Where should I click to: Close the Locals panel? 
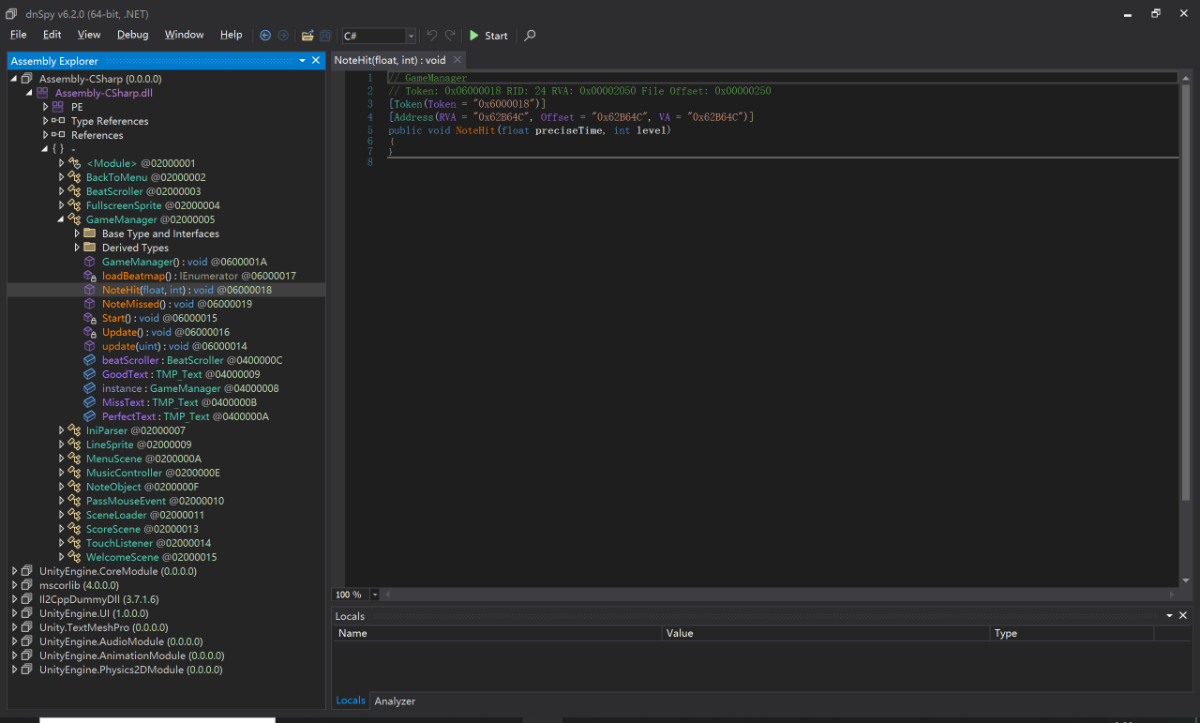(x=1183, y=616)
